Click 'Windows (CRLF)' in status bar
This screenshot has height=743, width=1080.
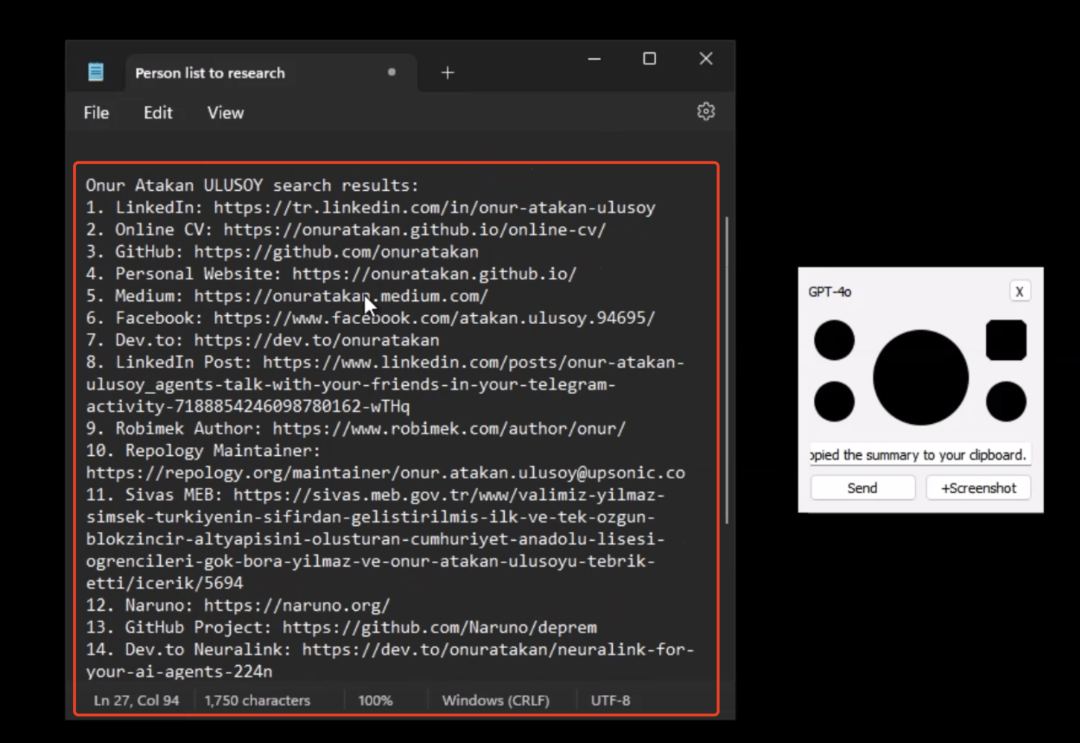click(496, 700)
